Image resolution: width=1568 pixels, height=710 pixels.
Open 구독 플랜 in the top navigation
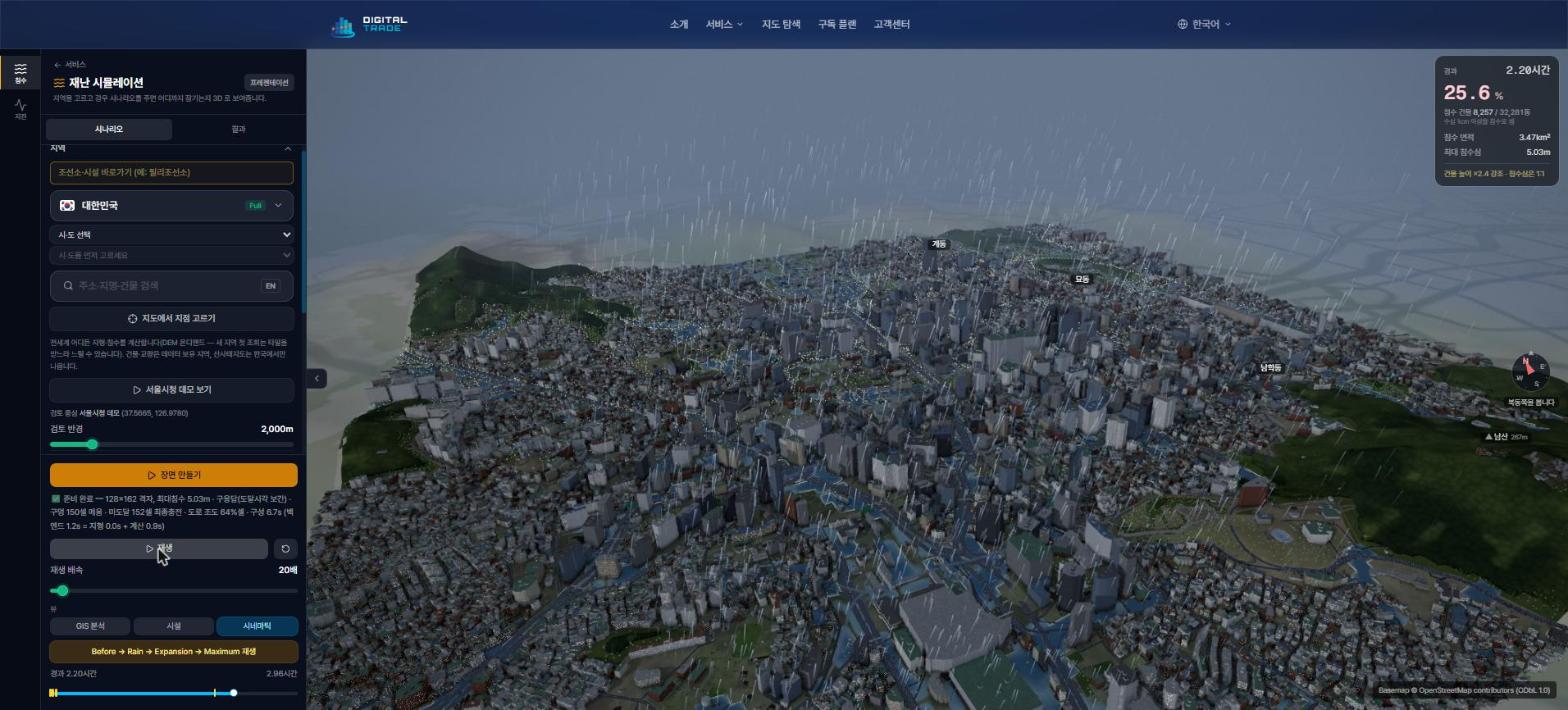pos(837,24)
